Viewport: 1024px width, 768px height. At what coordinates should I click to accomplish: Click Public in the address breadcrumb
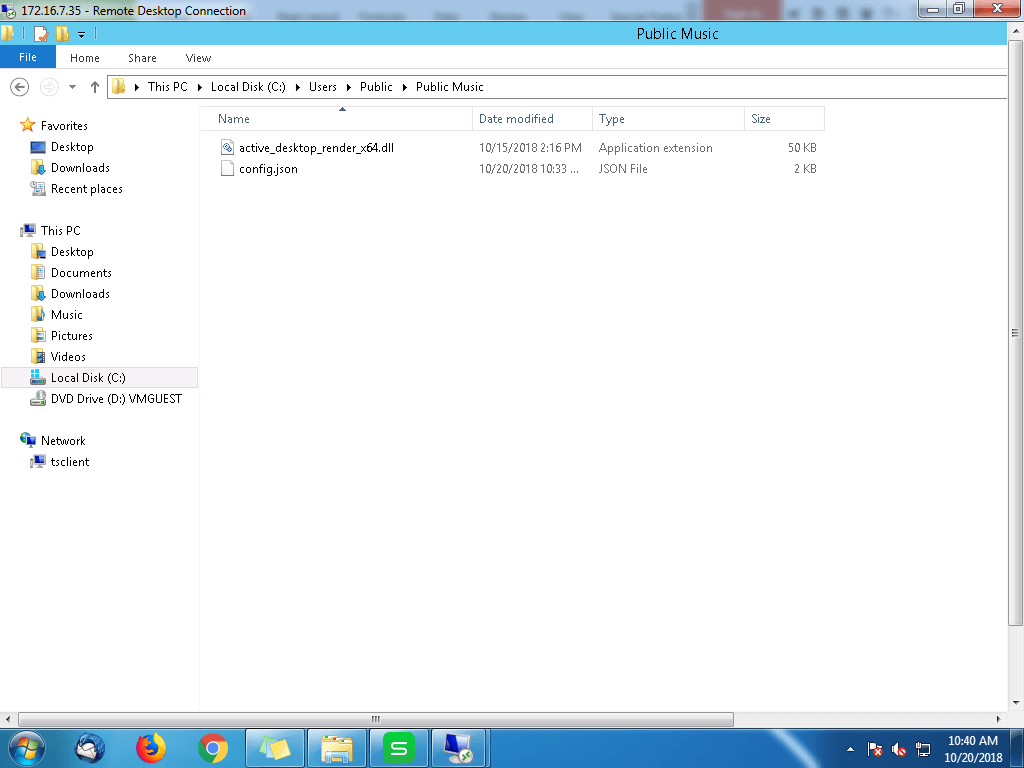(376, 87)
